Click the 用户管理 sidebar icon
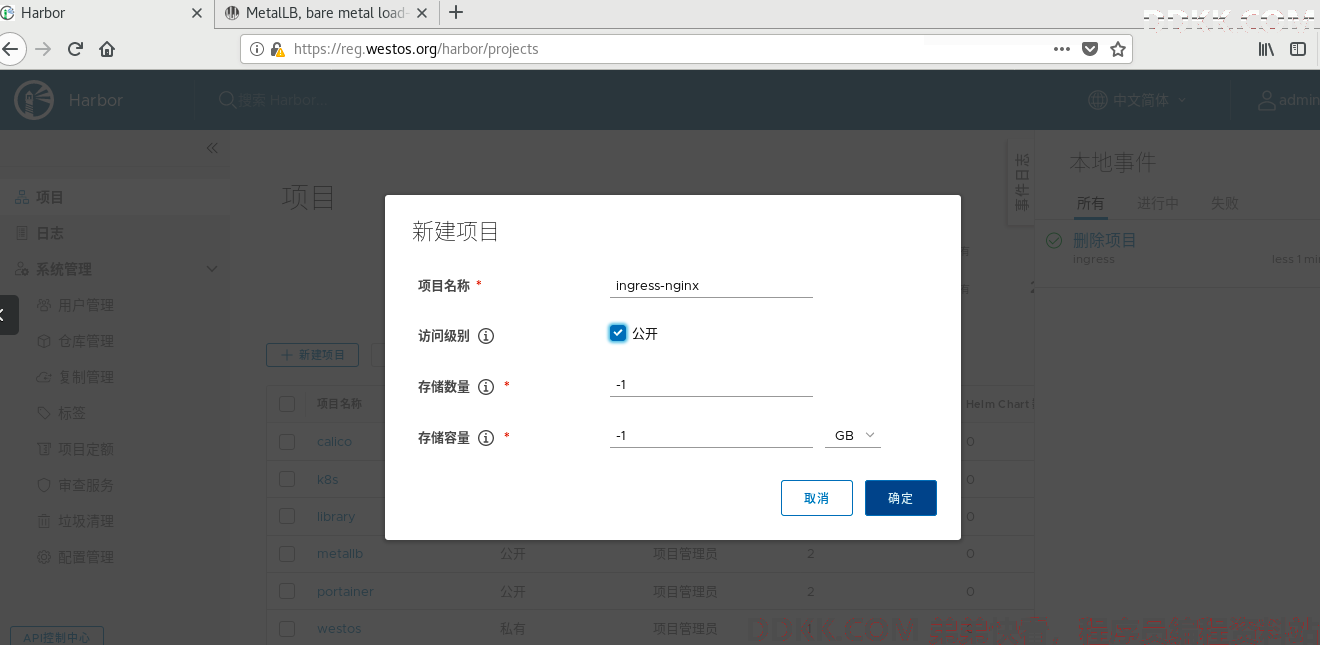This screenshot has width=1320, height=645. coord(44,305)
